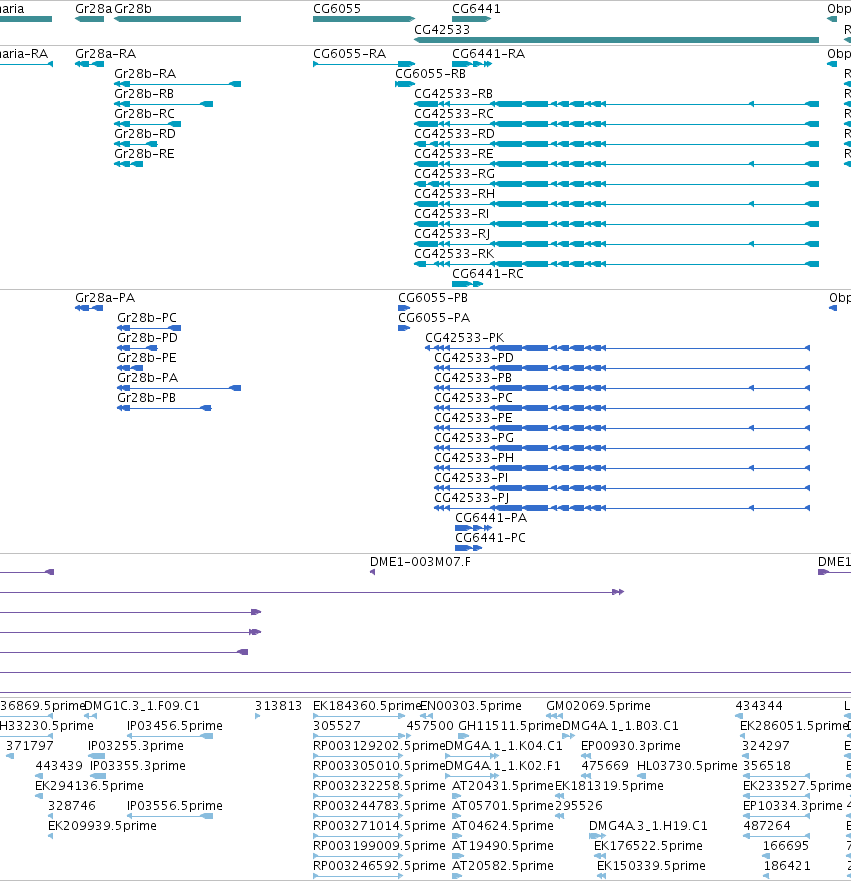Select the Gr28a gene feature

[x=89, y=19]
